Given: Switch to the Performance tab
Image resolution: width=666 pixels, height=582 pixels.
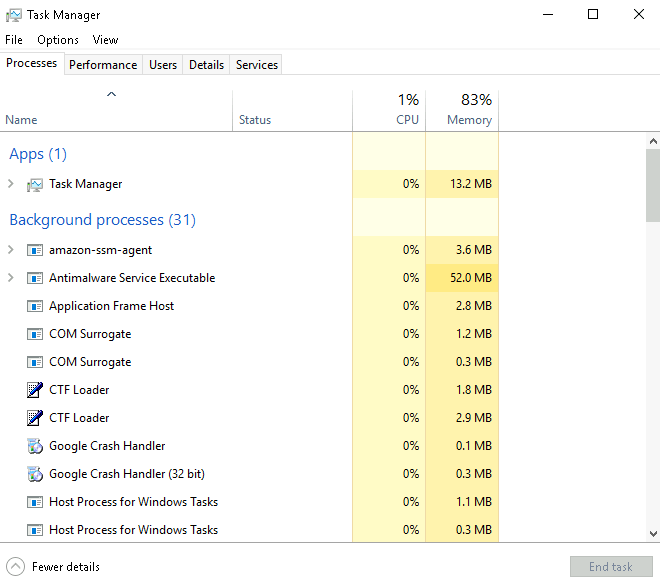Looking at the screenshot, I should (103, 65).
